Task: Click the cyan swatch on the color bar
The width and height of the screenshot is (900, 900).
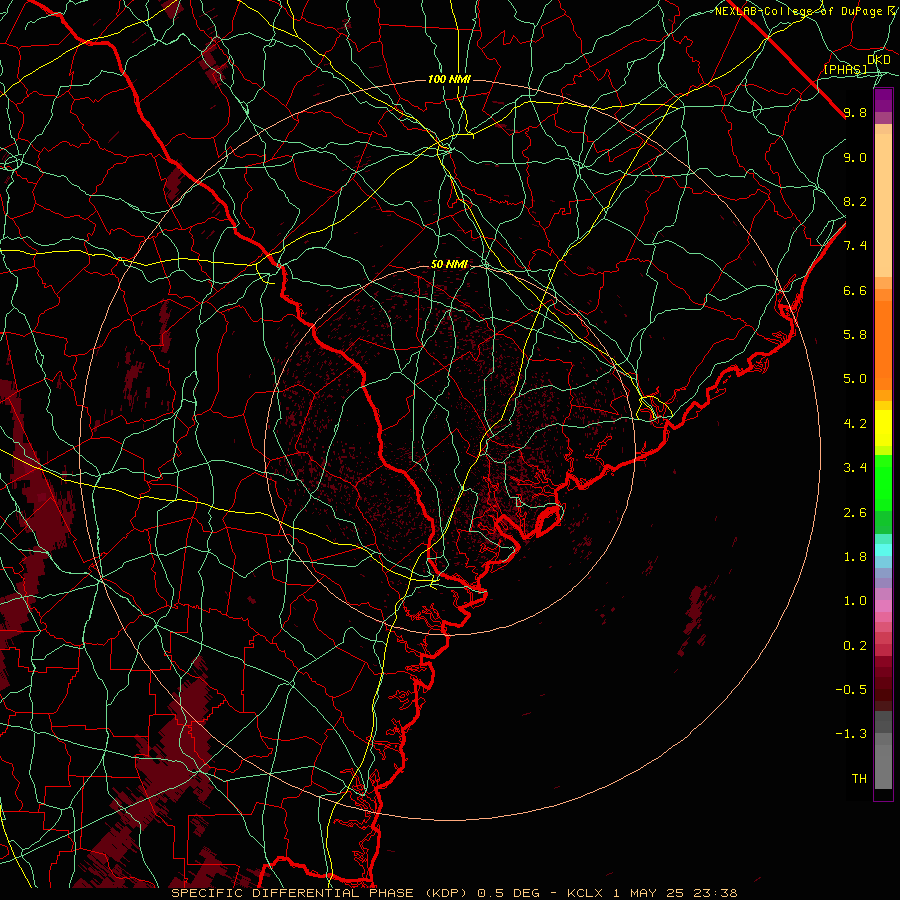Action: pos(883,550)
